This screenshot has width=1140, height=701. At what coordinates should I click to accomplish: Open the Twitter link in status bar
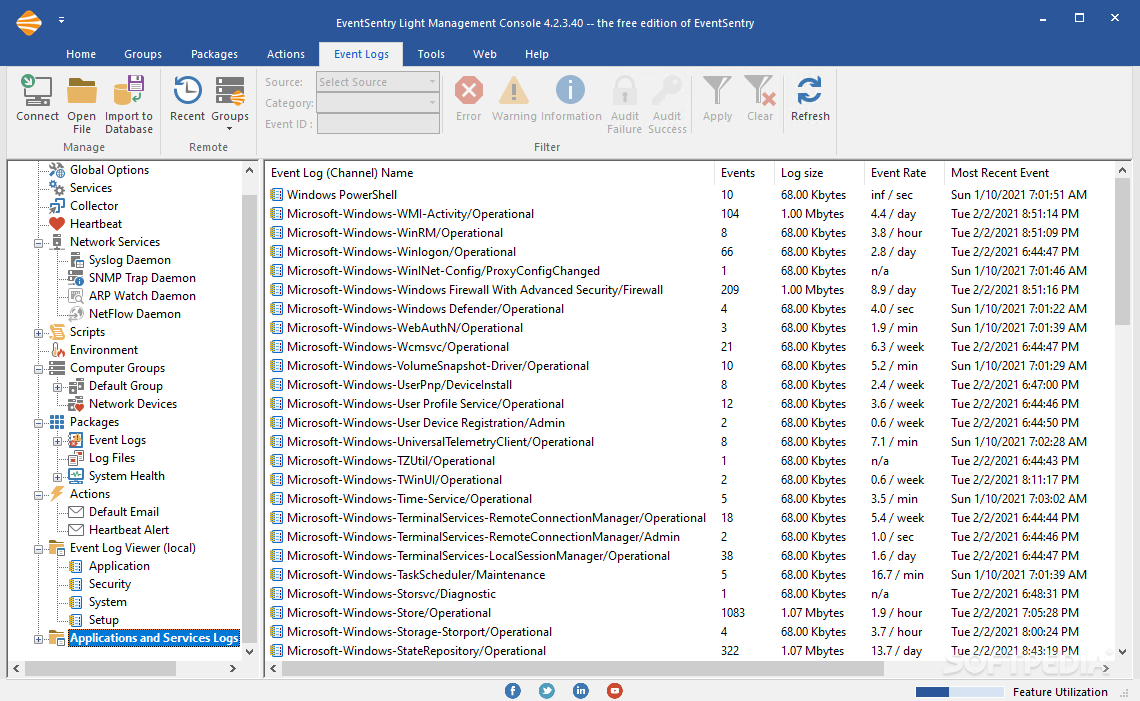pyautogui.click(x=547, y=691)
